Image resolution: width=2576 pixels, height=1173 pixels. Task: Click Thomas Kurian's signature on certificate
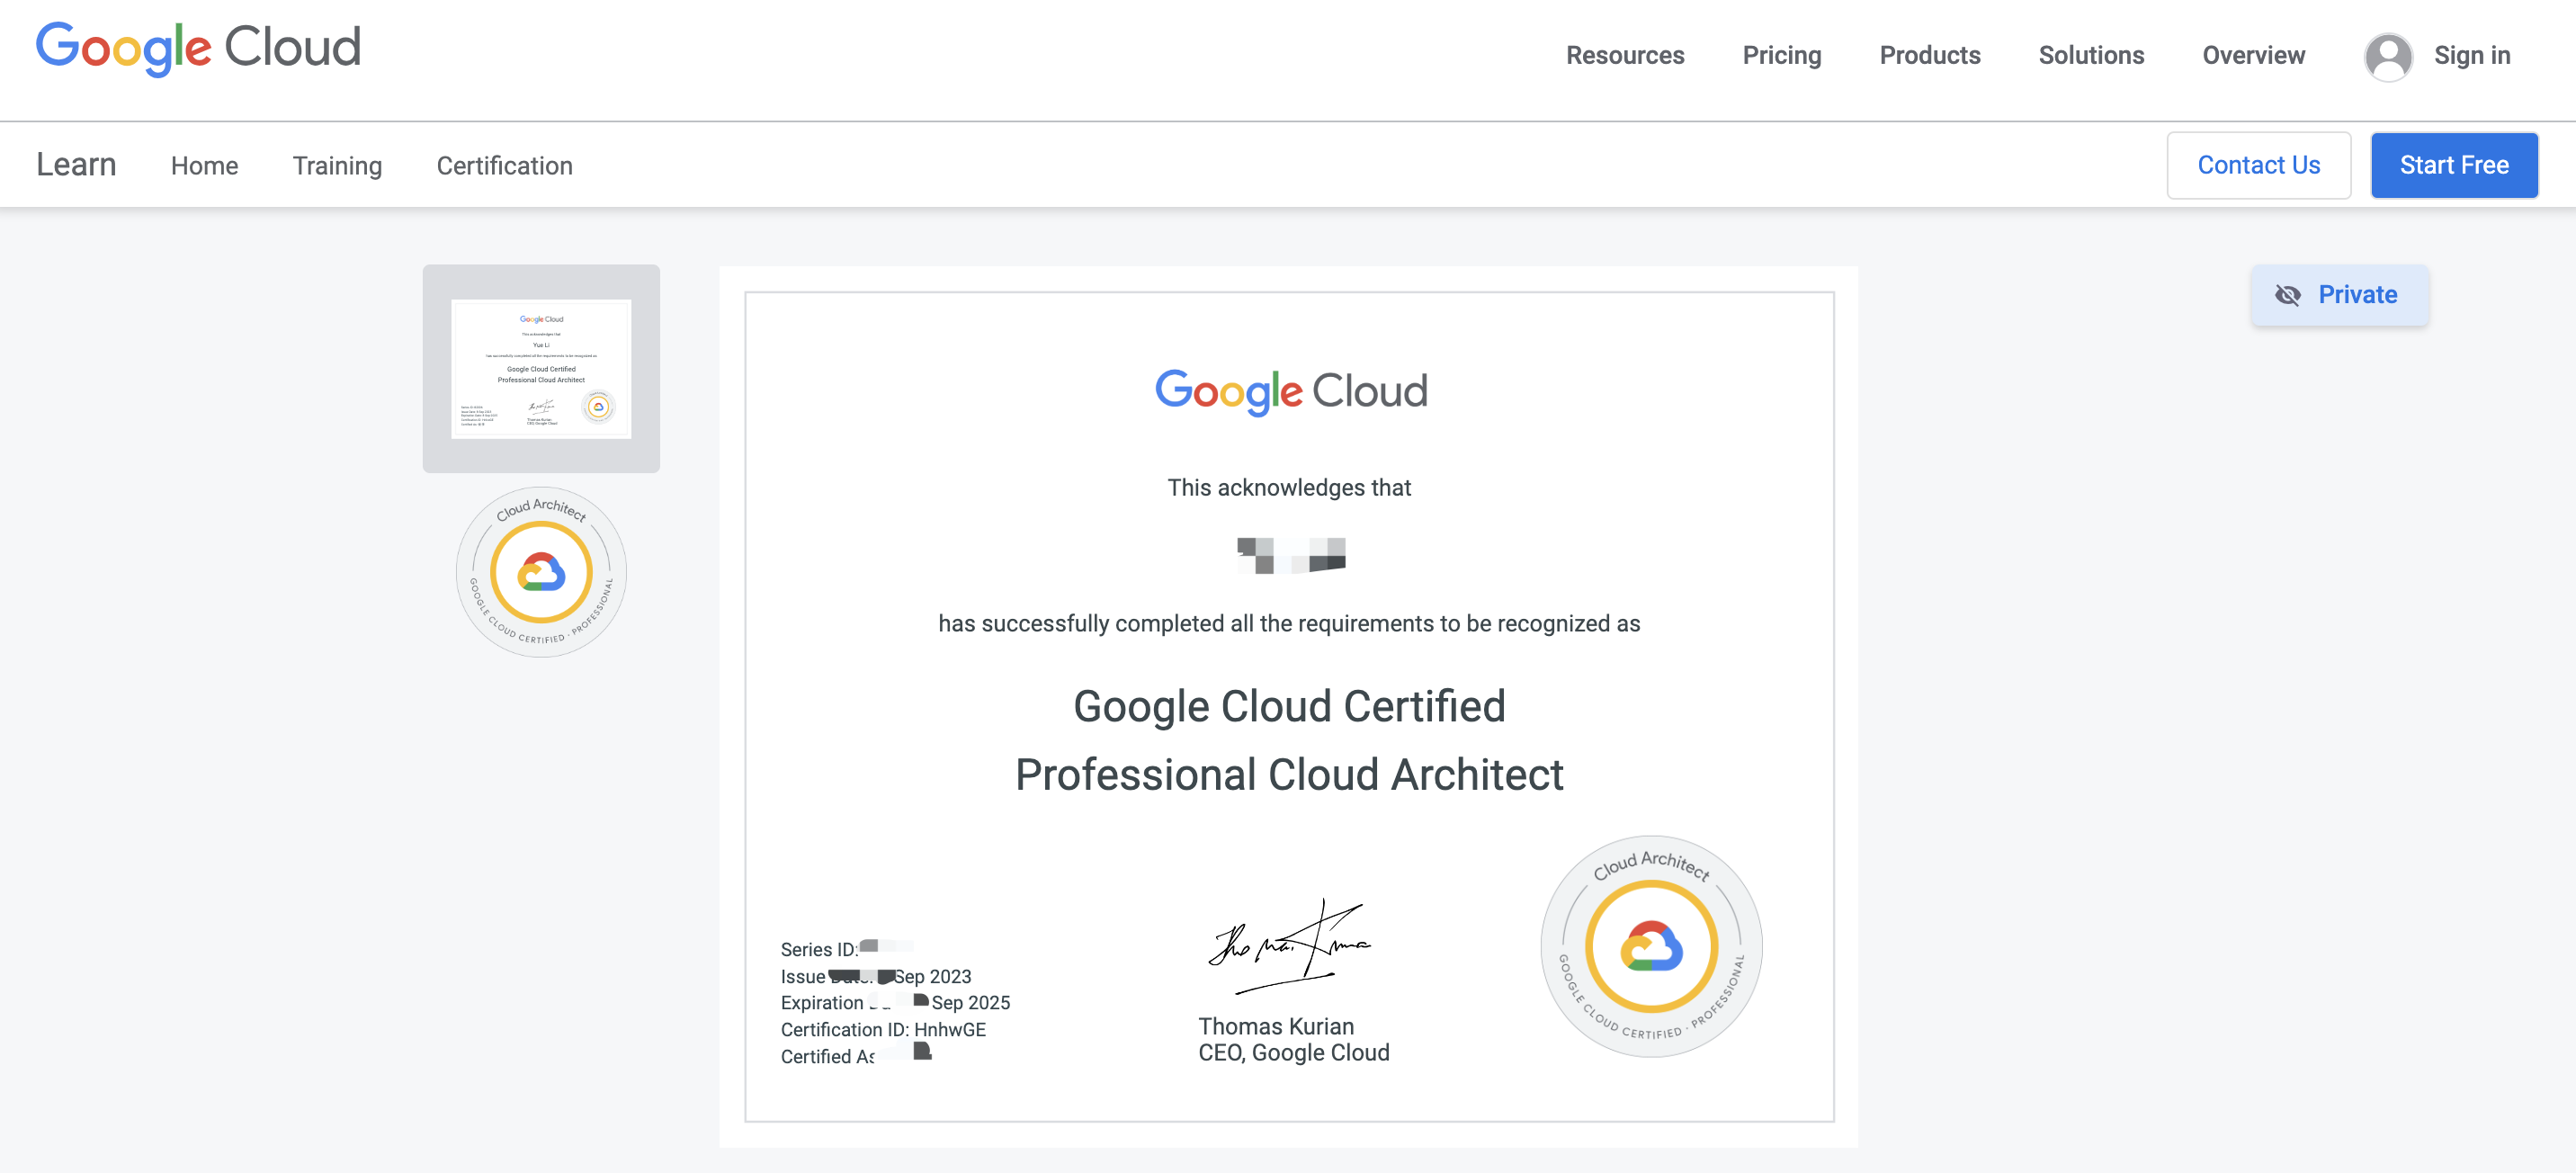pyautogui.click(x=1288, y=945)
